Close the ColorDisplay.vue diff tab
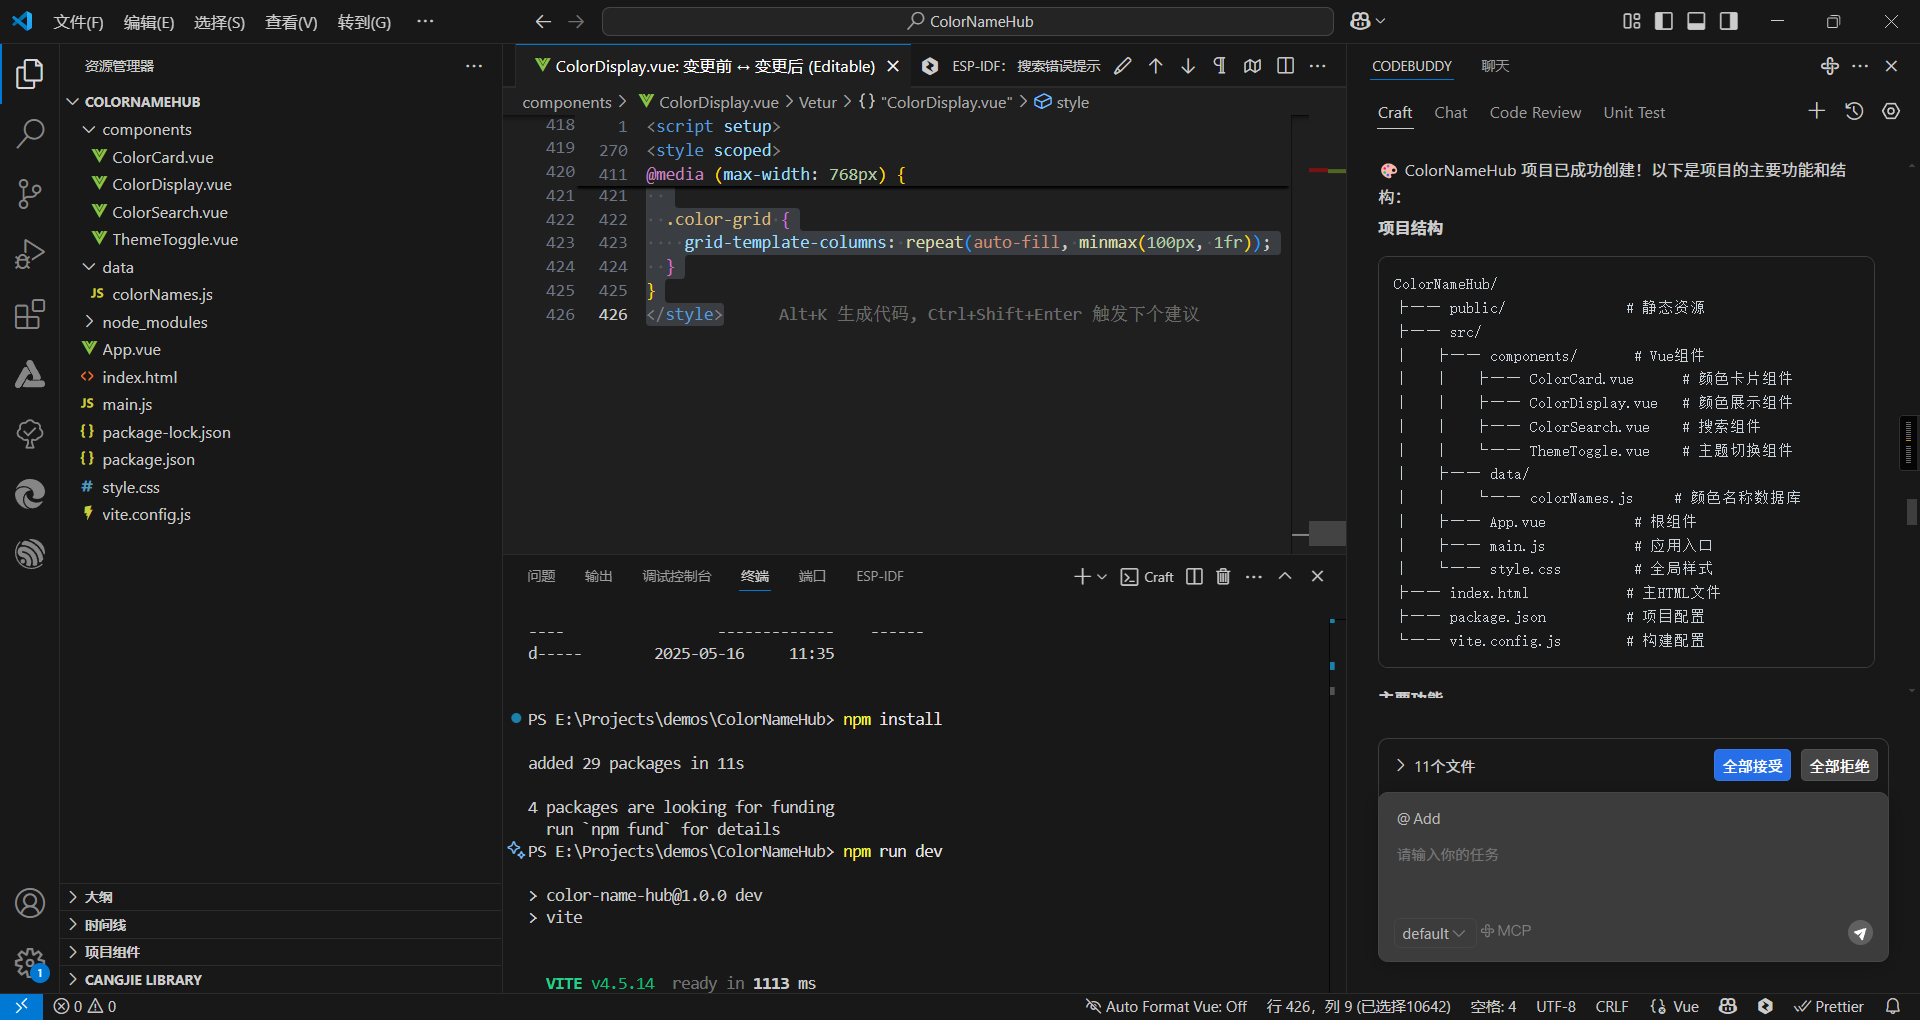The image size is (1920, 1020). [894, 66]
